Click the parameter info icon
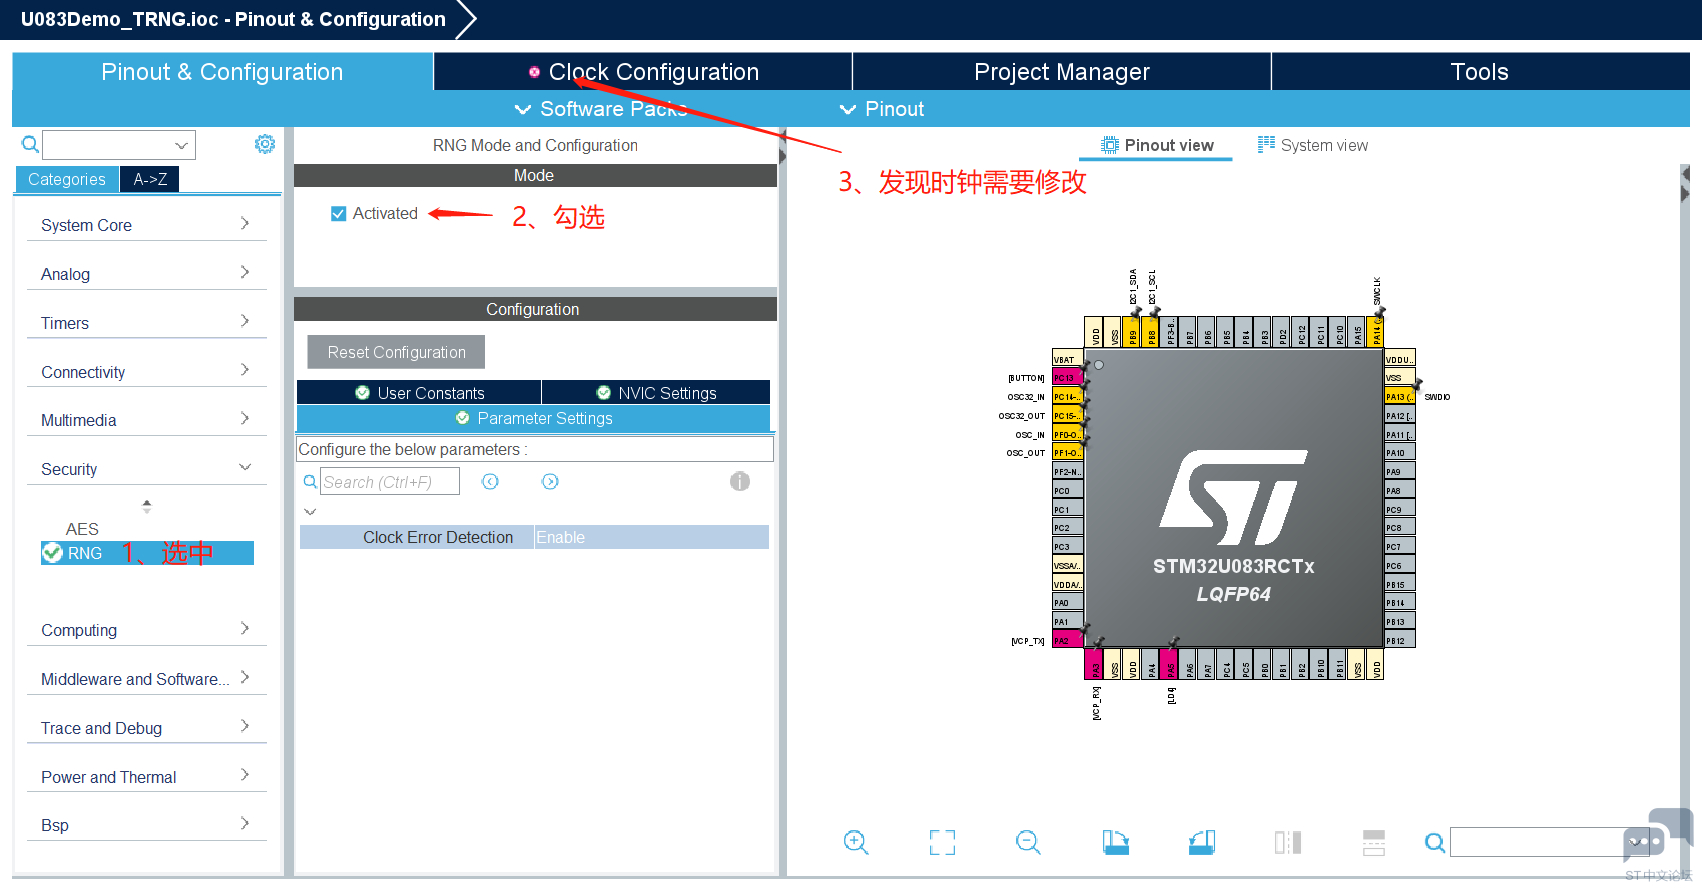The height and width of the screenshot is (891, 1702). click(x=740, y=481)
